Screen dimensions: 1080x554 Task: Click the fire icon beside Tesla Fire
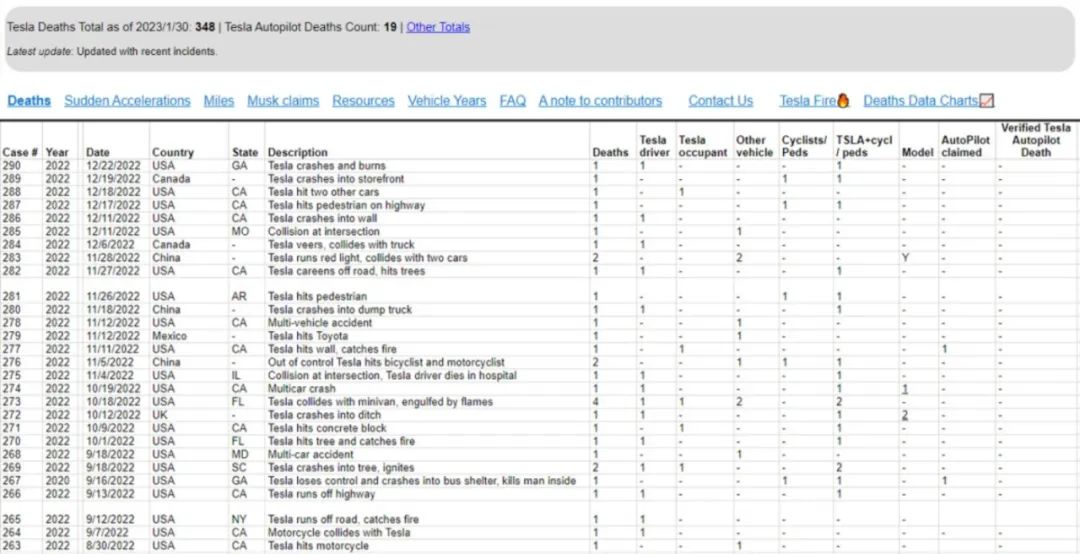(843, 101)
